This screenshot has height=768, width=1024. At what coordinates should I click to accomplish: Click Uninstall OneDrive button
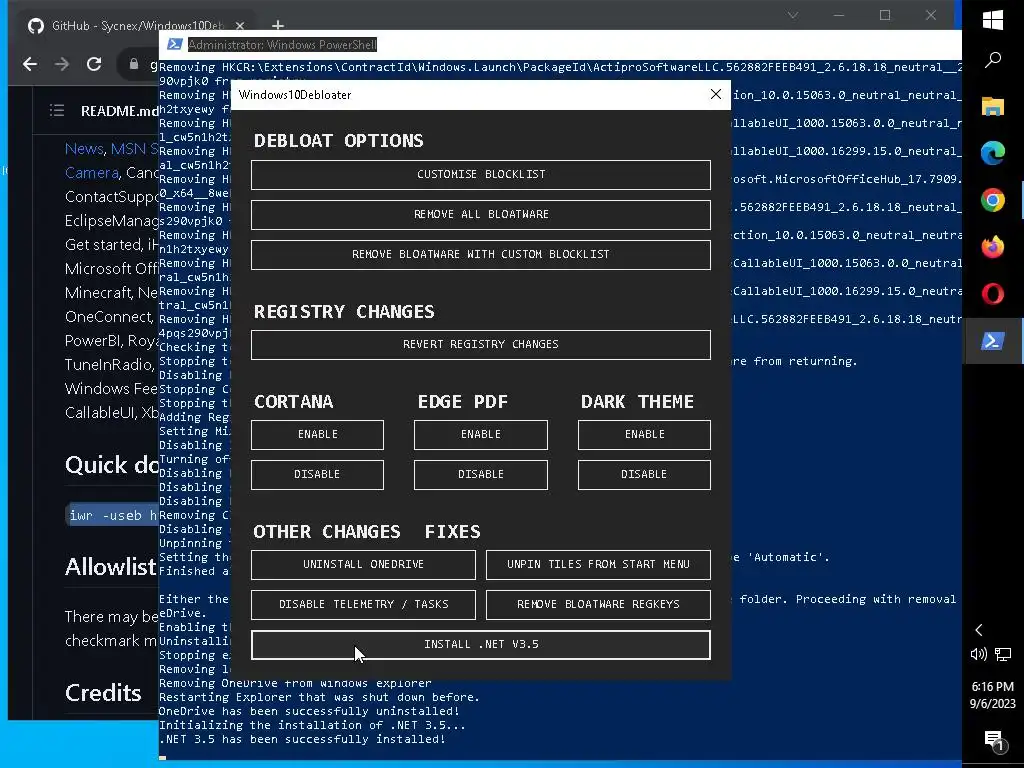click(363, 564)
